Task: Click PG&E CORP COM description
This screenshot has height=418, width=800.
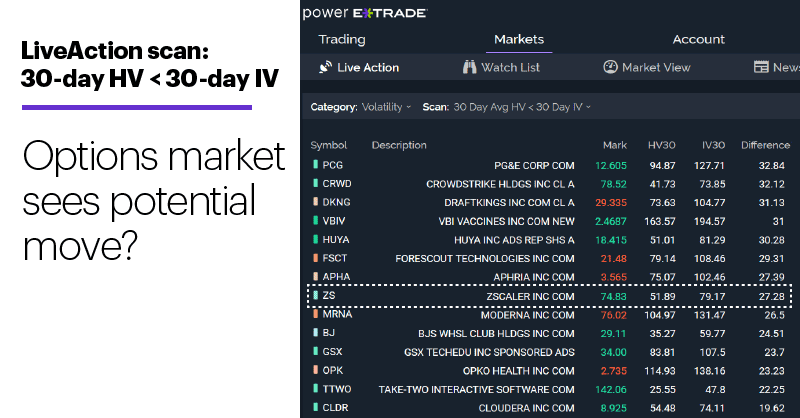Action: [534, 165]
